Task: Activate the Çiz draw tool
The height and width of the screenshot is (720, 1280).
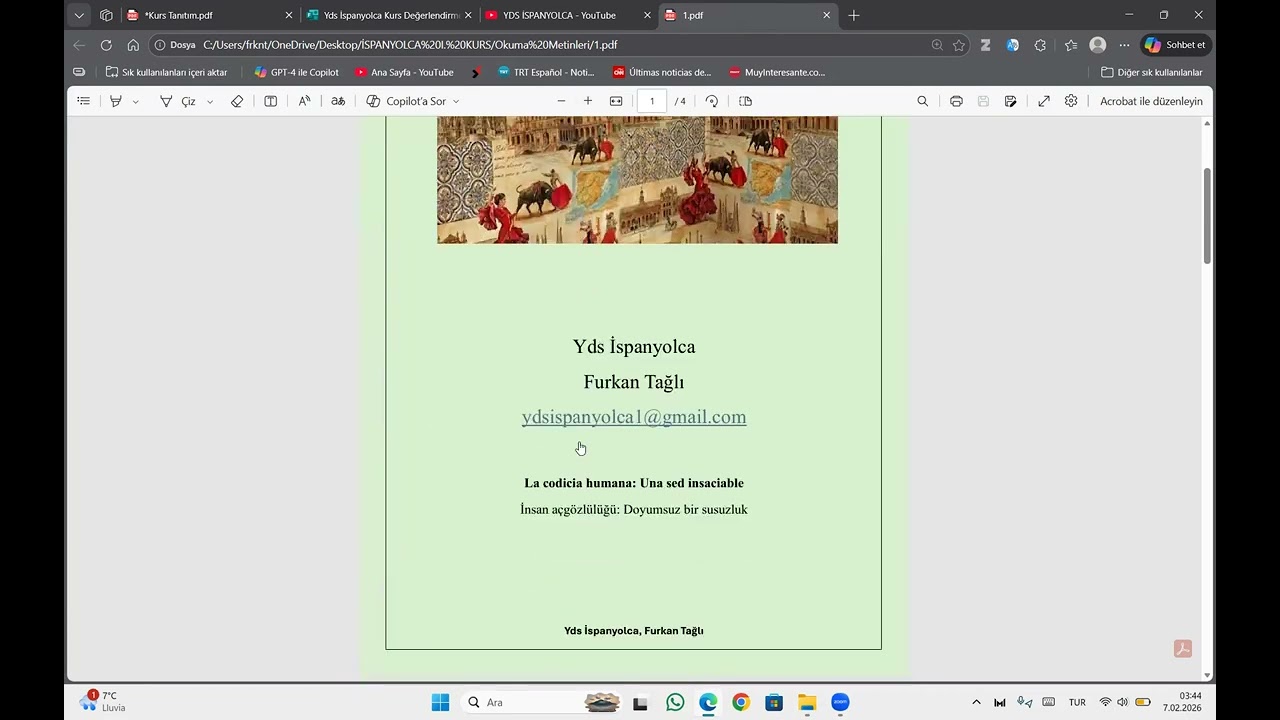Action: [178, 101]
